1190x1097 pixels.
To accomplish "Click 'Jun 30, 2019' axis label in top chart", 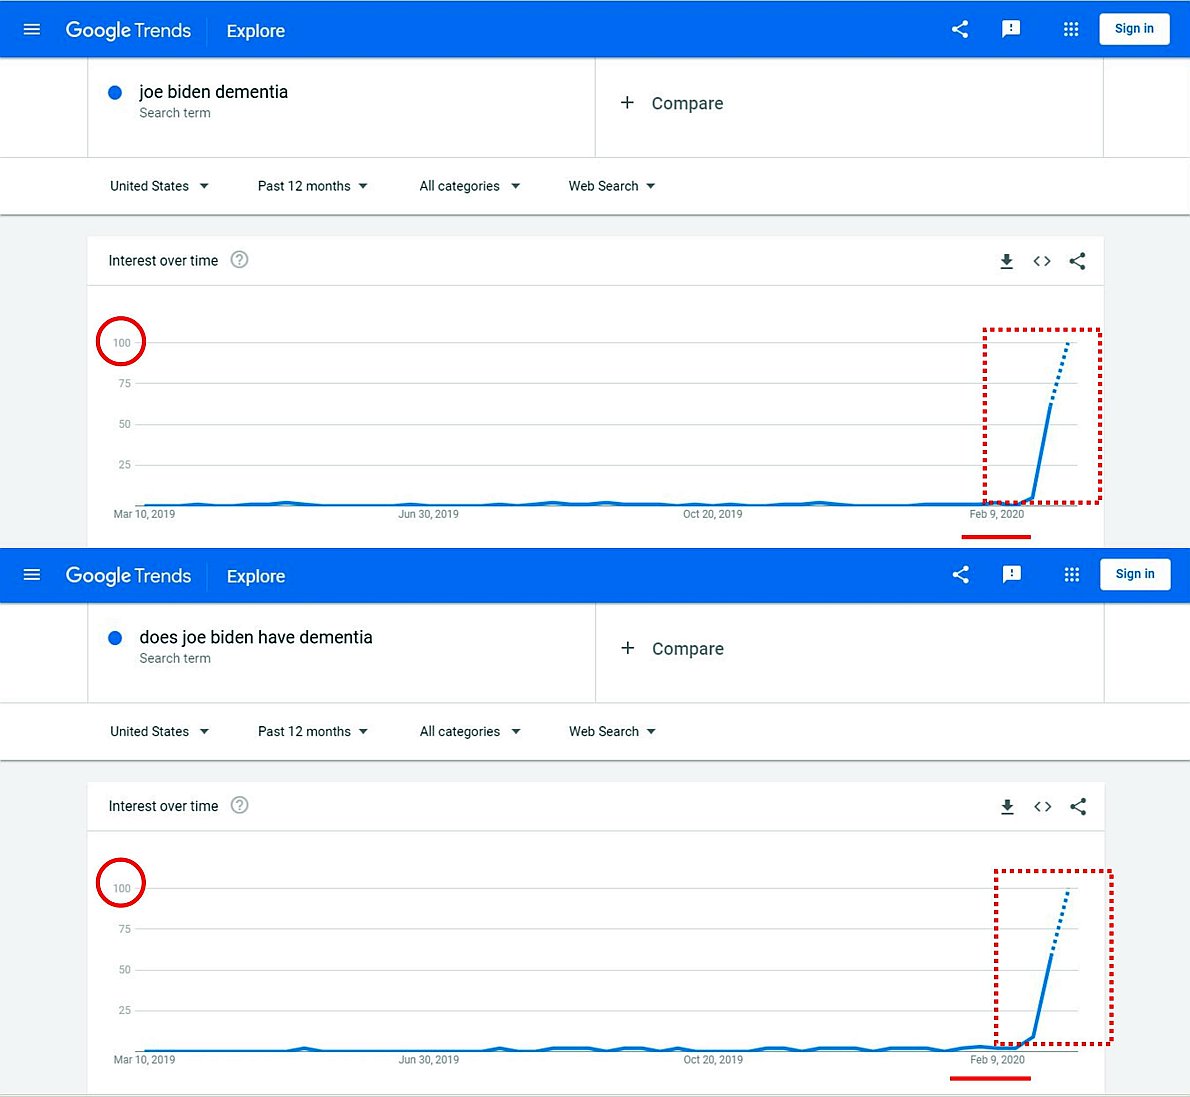I will pyautogui.click(x=428, y=514).
